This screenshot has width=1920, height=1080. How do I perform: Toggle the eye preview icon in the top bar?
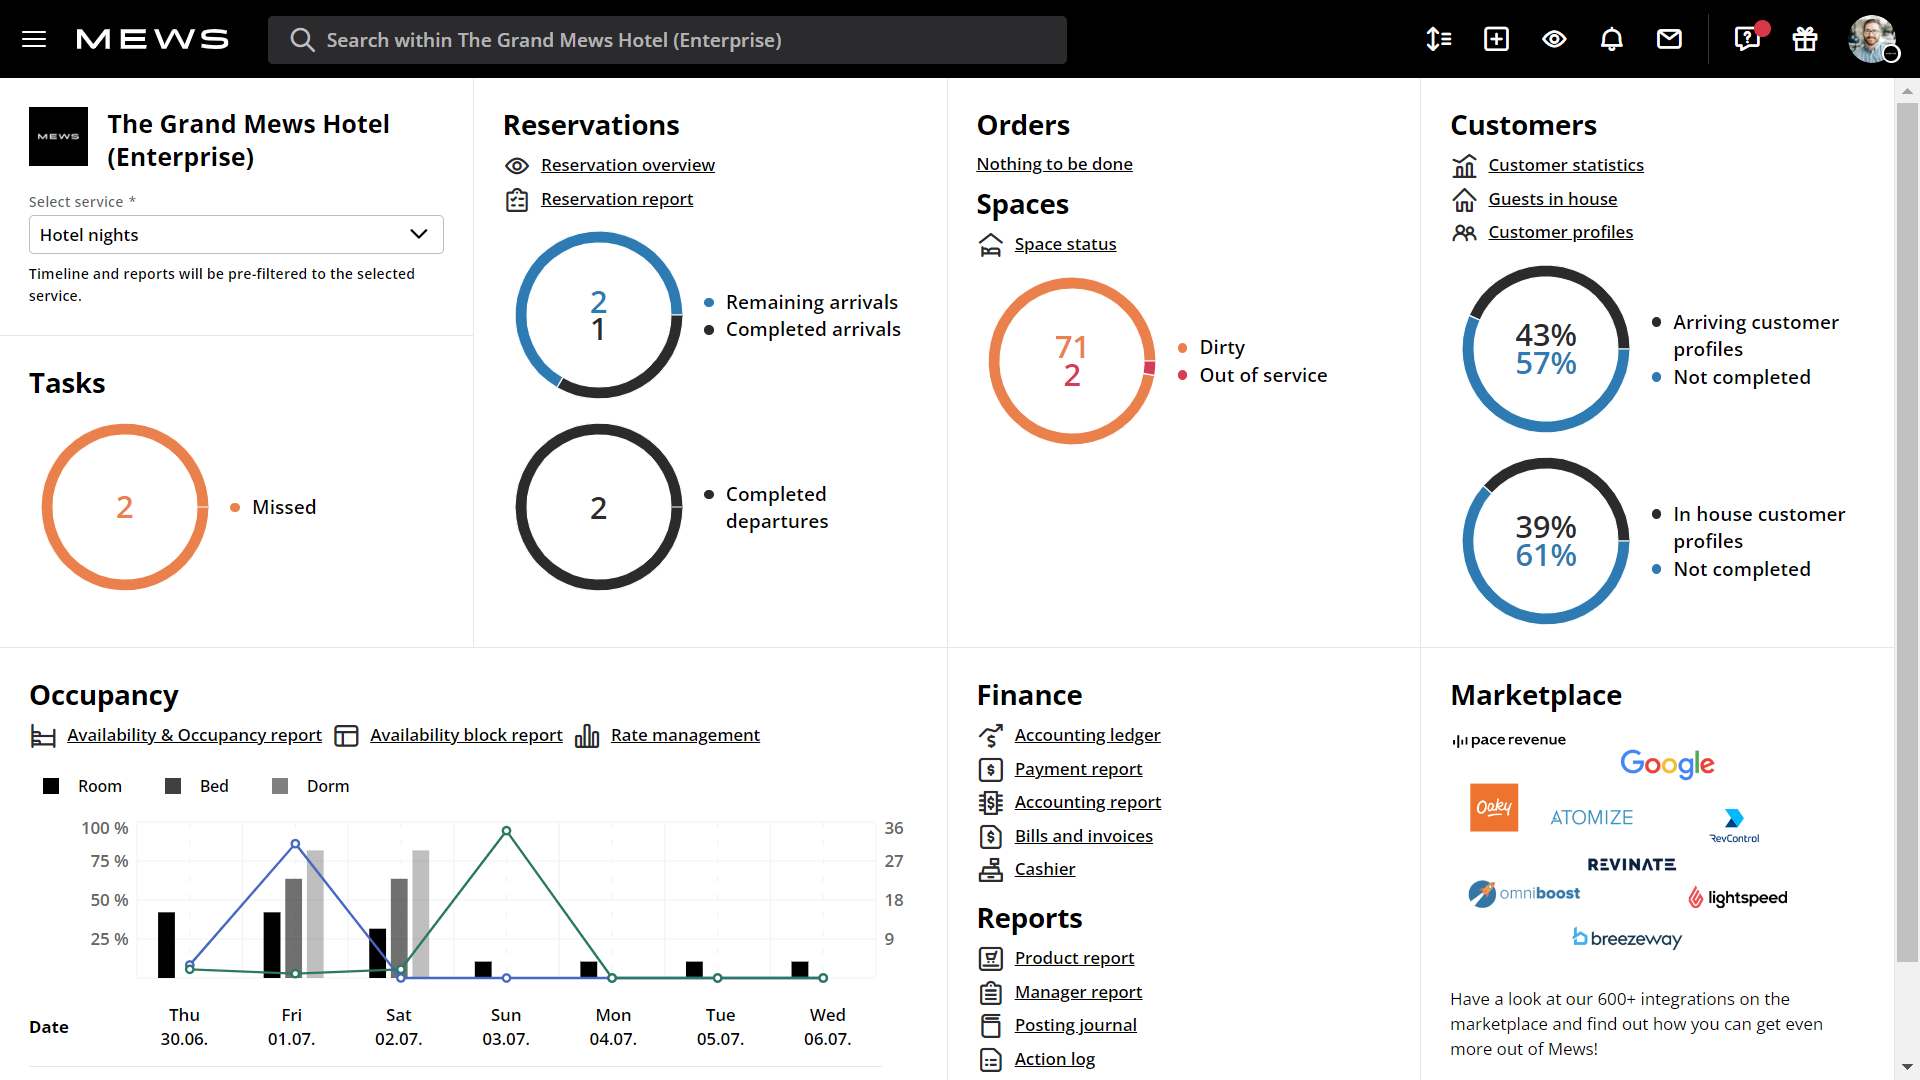[1553, 39]
